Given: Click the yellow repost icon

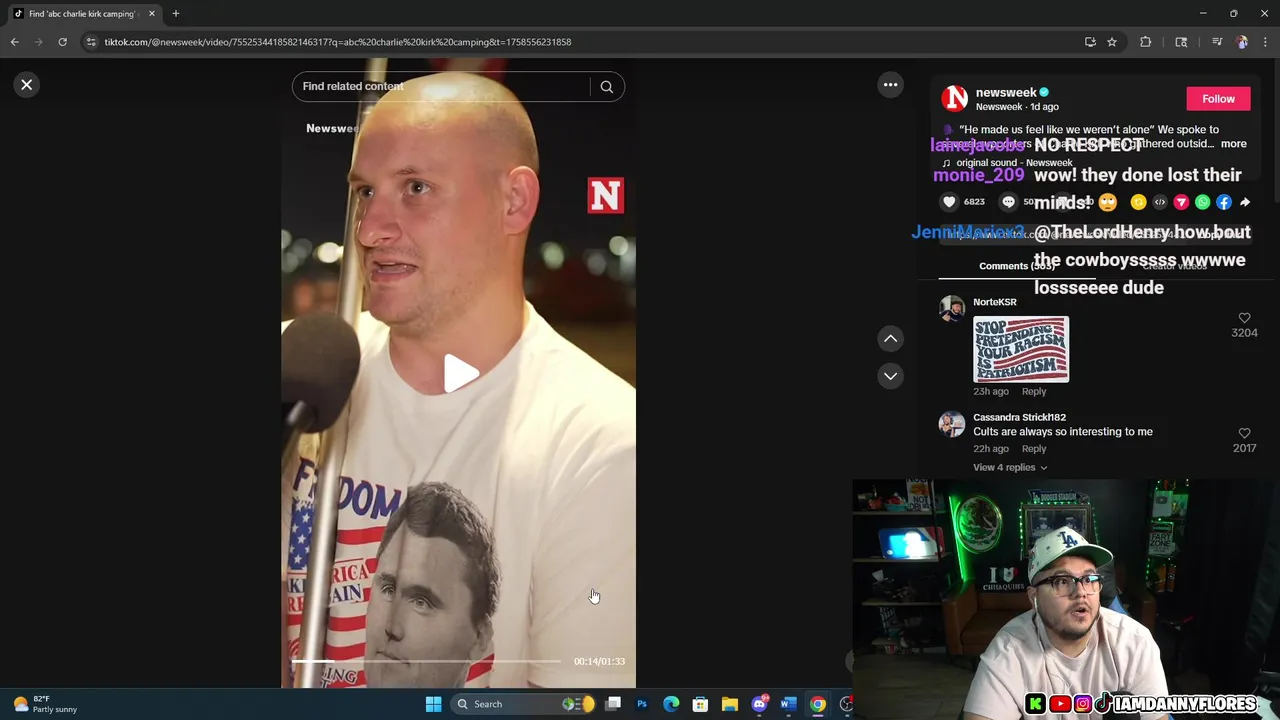Looking at the screenshot, I should click(x=1138, y=202).
